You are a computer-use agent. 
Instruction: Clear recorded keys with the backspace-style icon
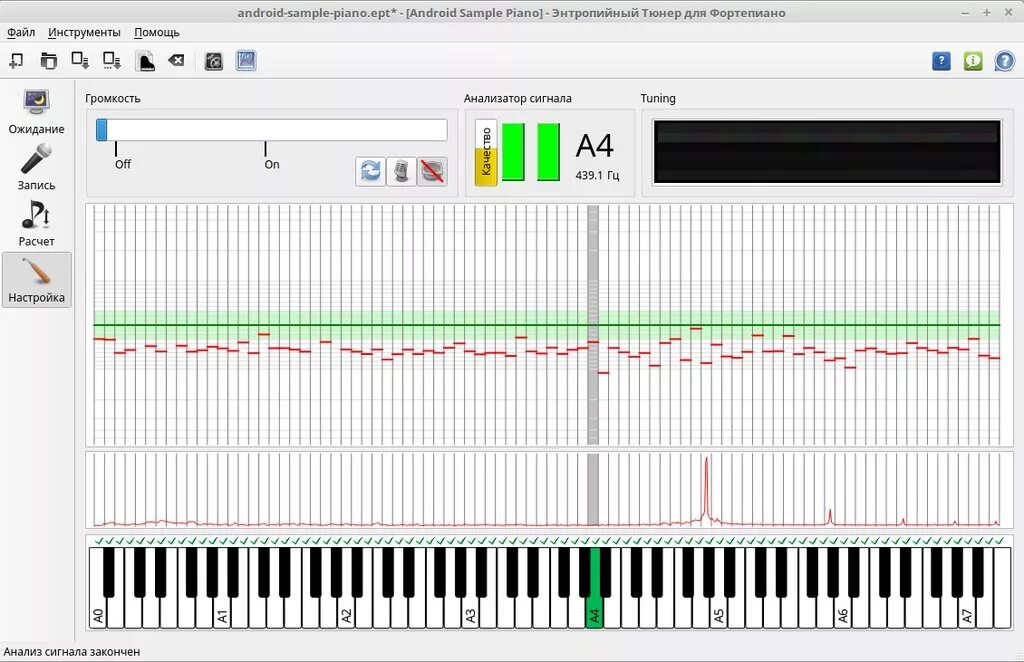176,61
